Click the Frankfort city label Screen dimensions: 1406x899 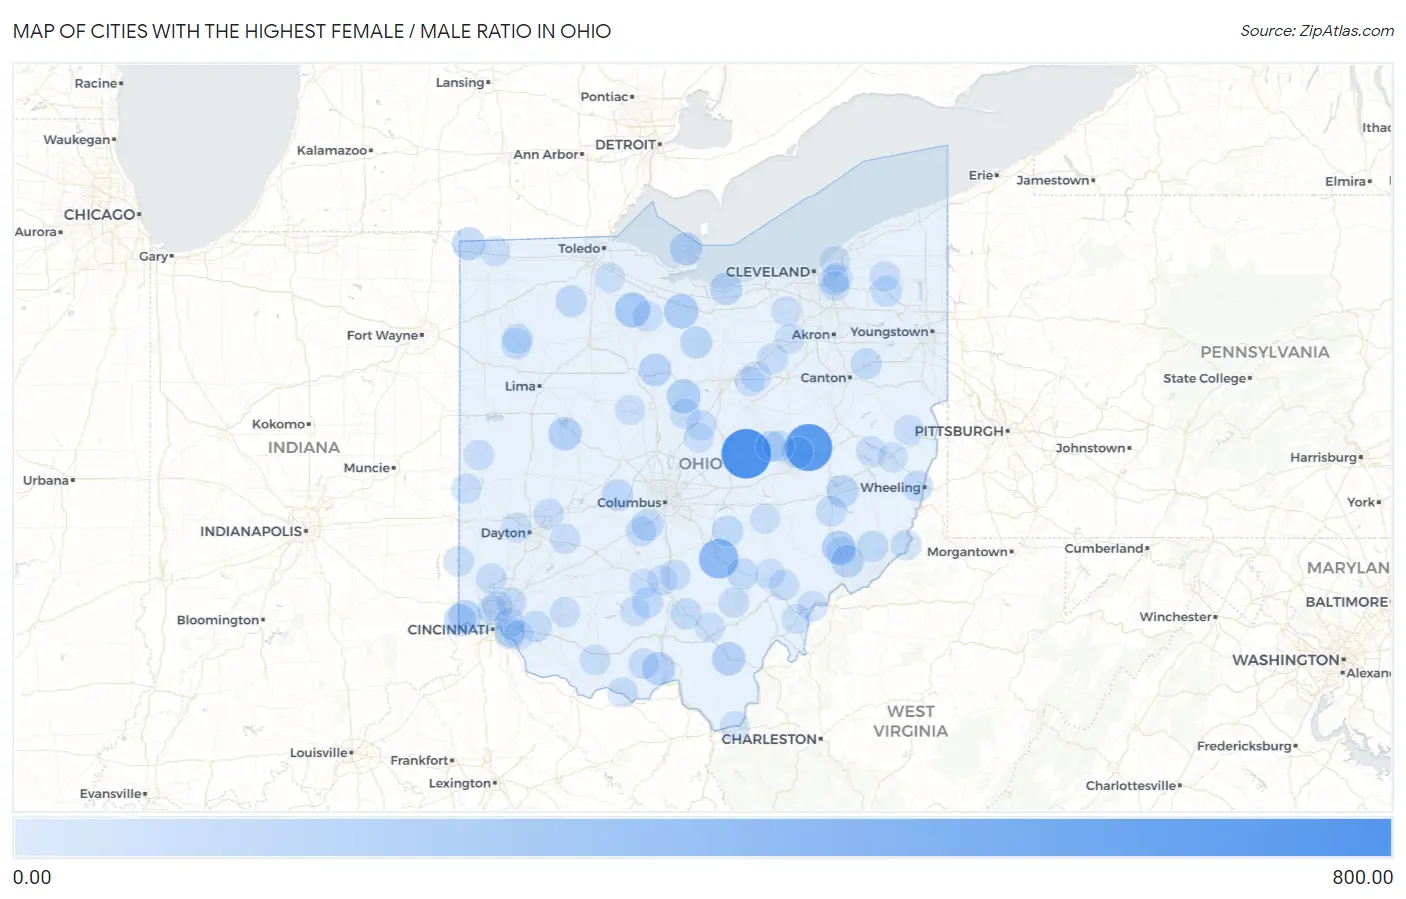(420, 761)
